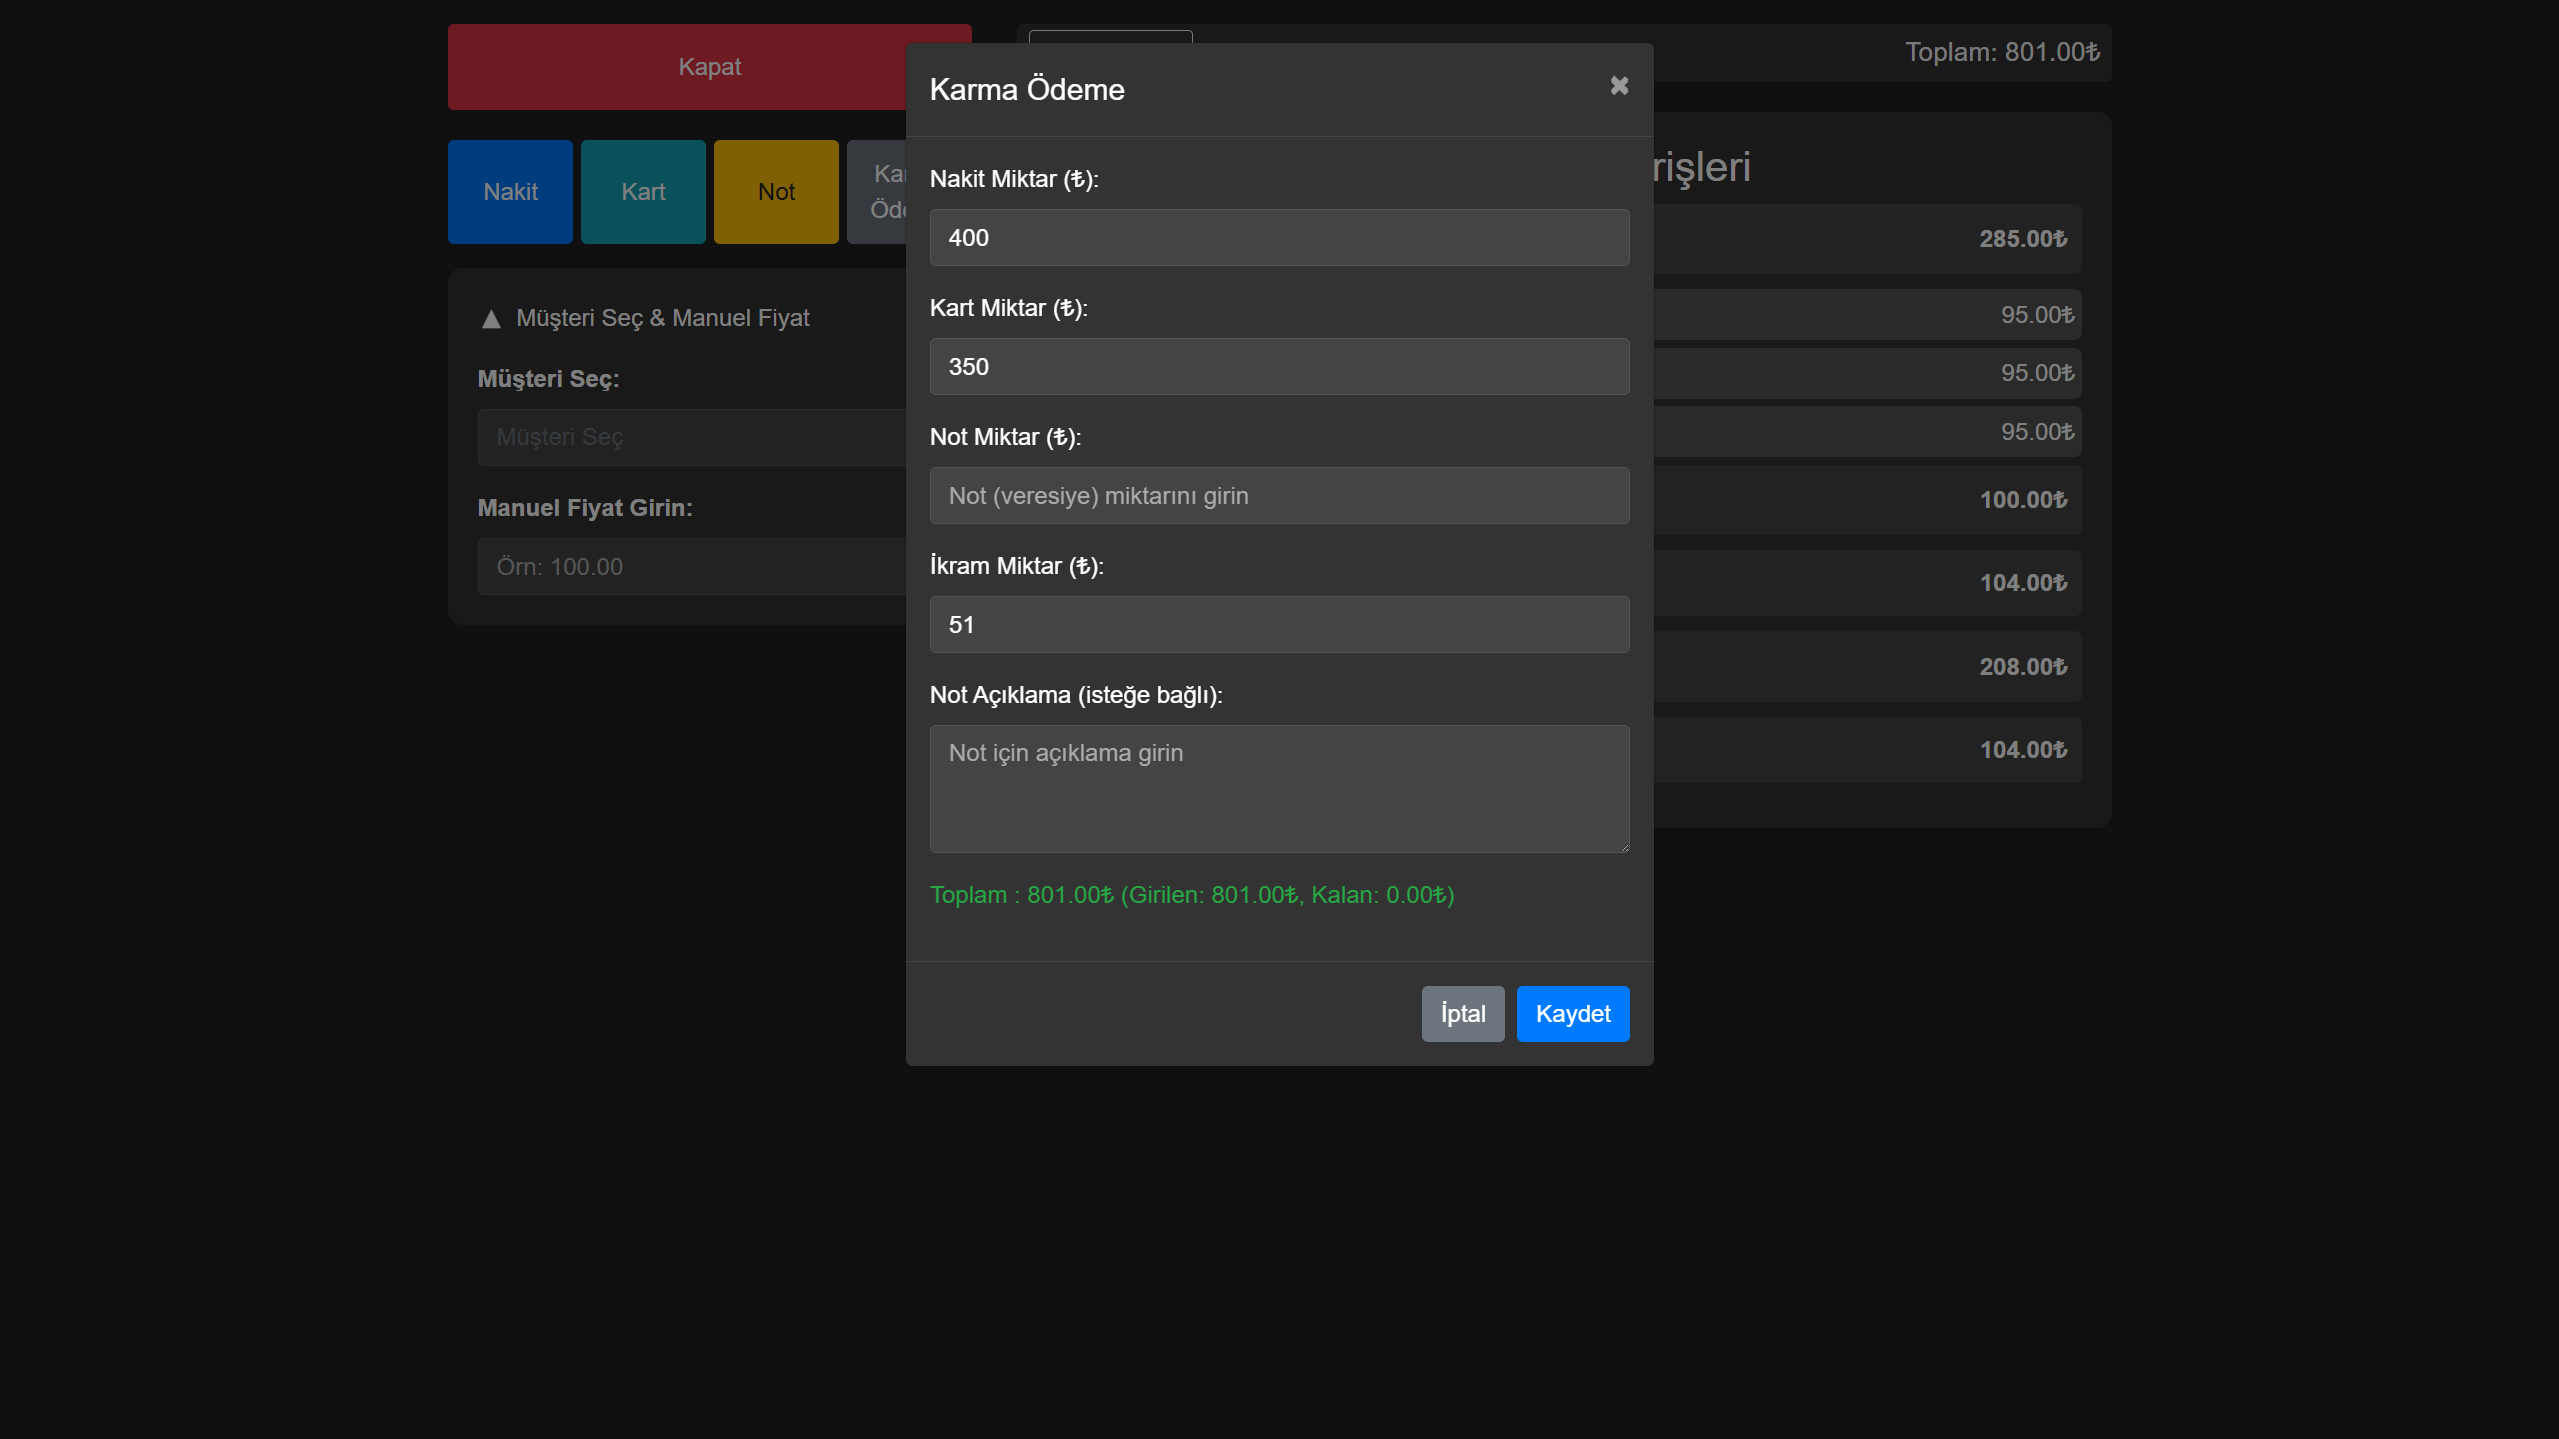Click the Kaydet button
The image size is (2559, 1439).
coord(1572,1013)
